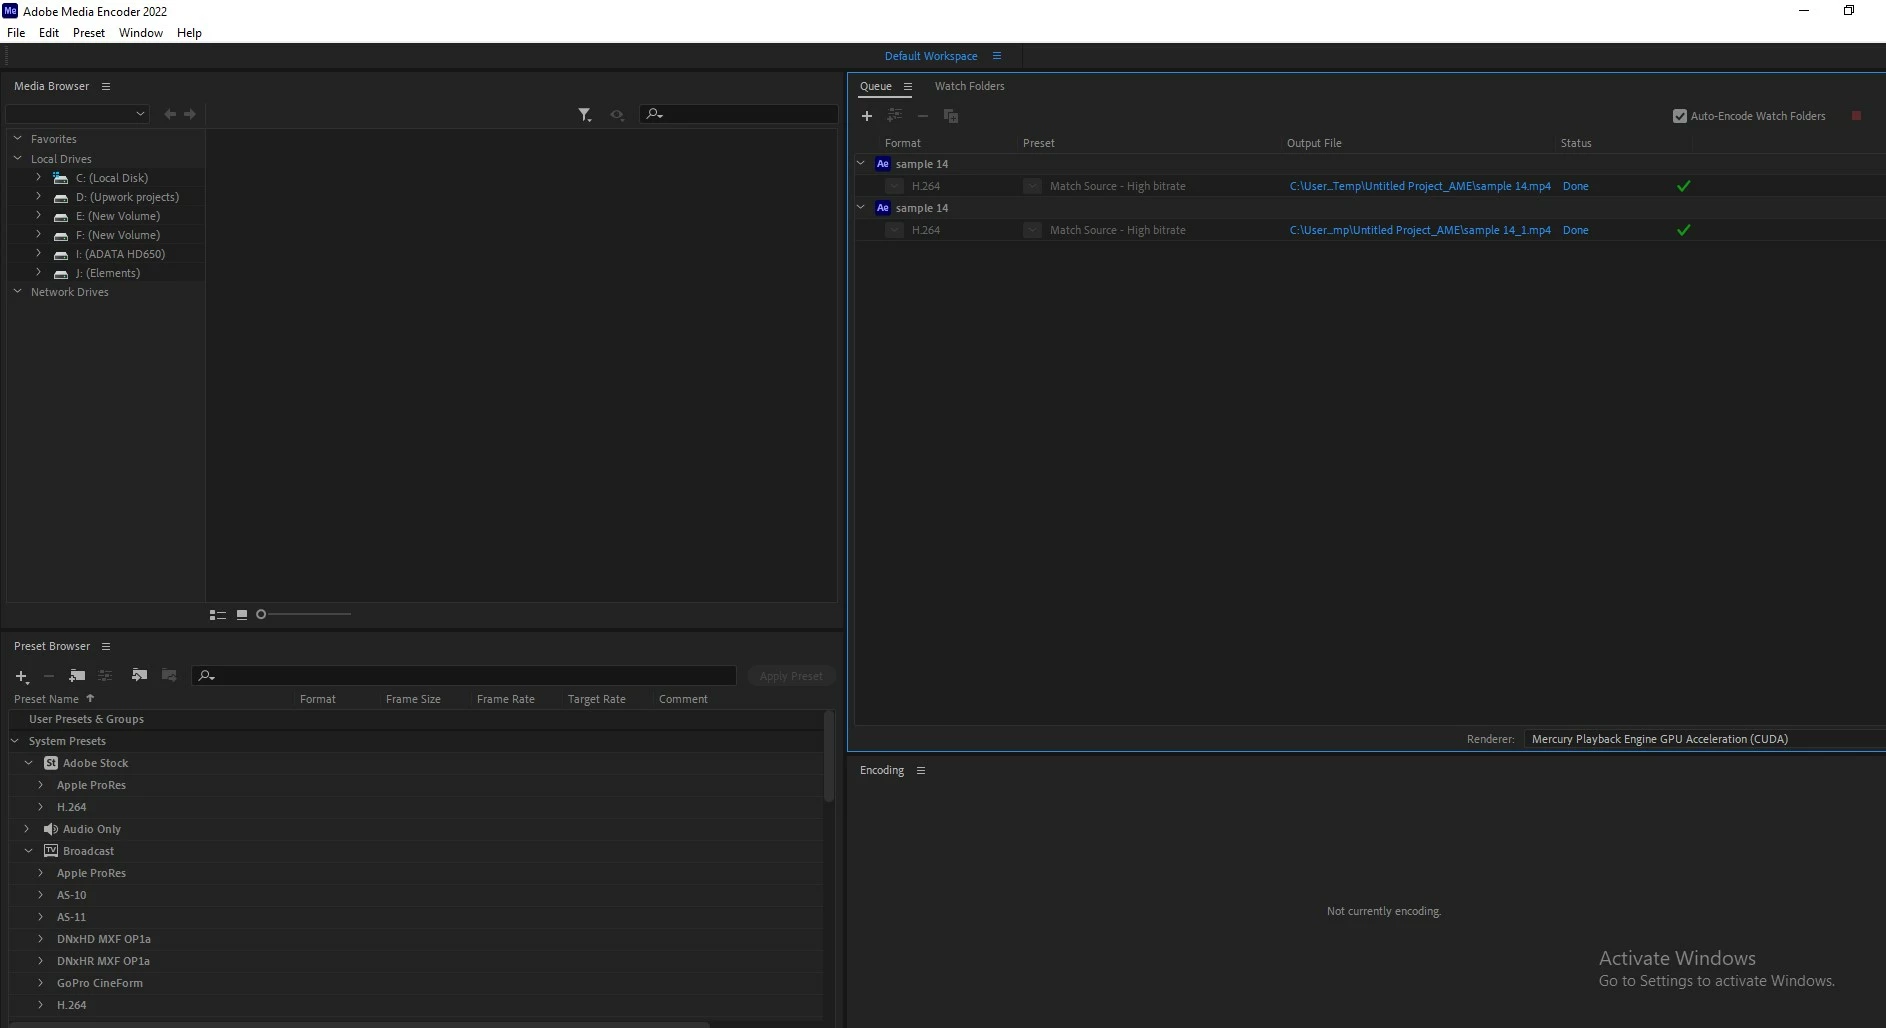The height and width of the screenshot is (1028, 1886).
Task: Open the Queue panel menu
Action: (x=908, y=86)
